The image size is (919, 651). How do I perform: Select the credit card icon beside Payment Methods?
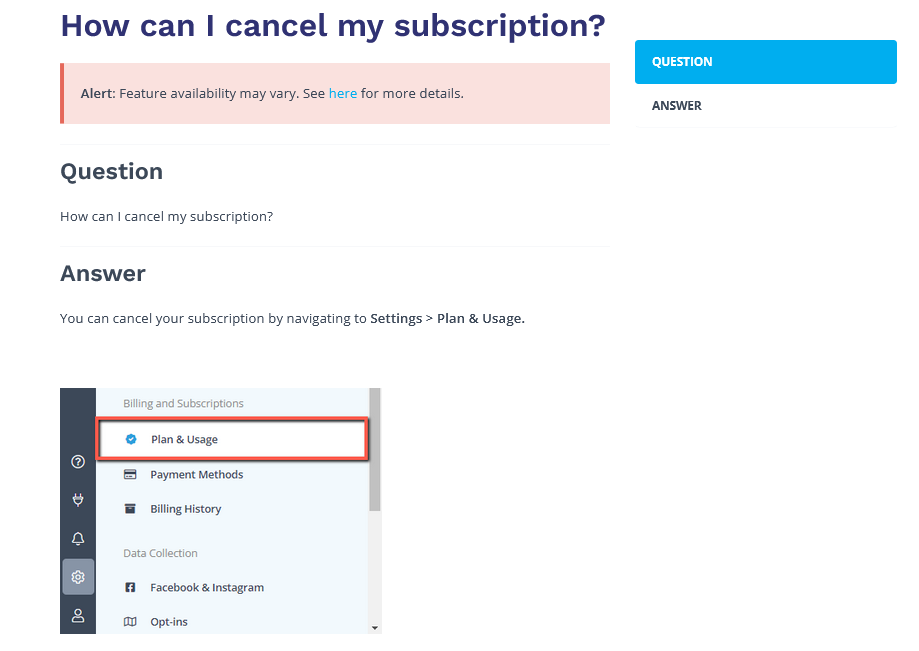(131, 474)
